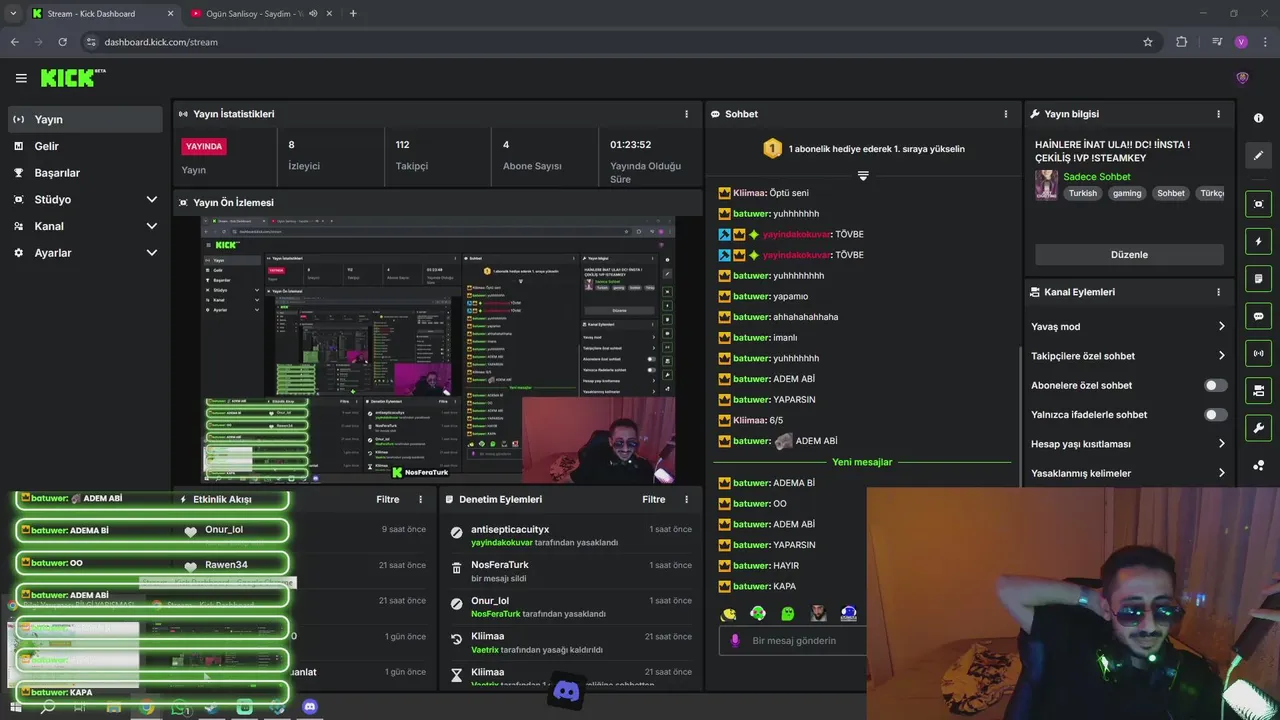Click the pencil edit icon in right toolbar
The height and width of the screenshot is (720, 1280).
point(1258,156)
